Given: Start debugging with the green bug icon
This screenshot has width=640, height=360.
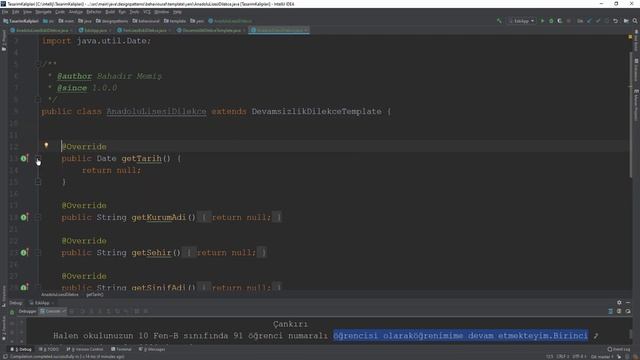Looking at the screenshot, I should [x=551, y=21].
